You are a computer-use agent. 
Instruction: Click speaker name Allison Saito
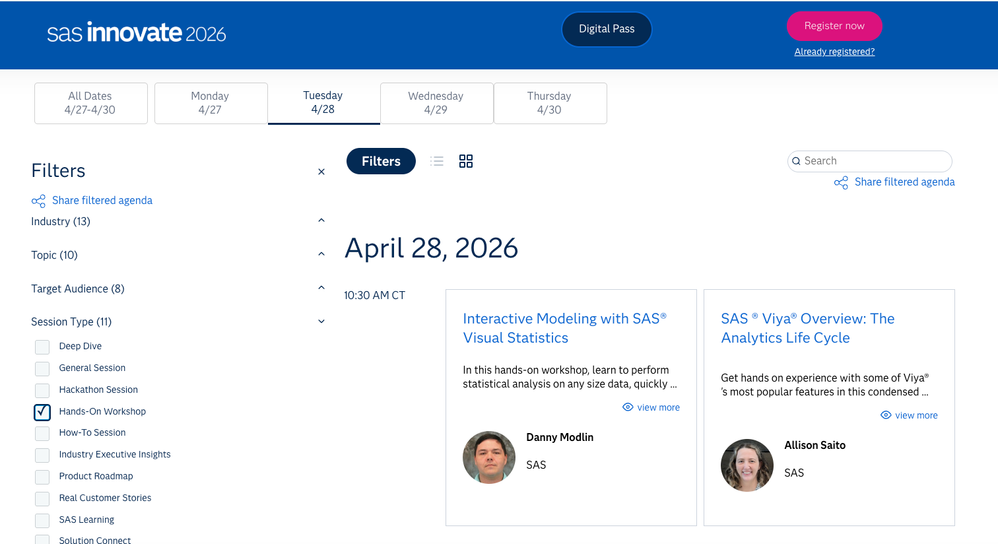click(x=815, y=445)
